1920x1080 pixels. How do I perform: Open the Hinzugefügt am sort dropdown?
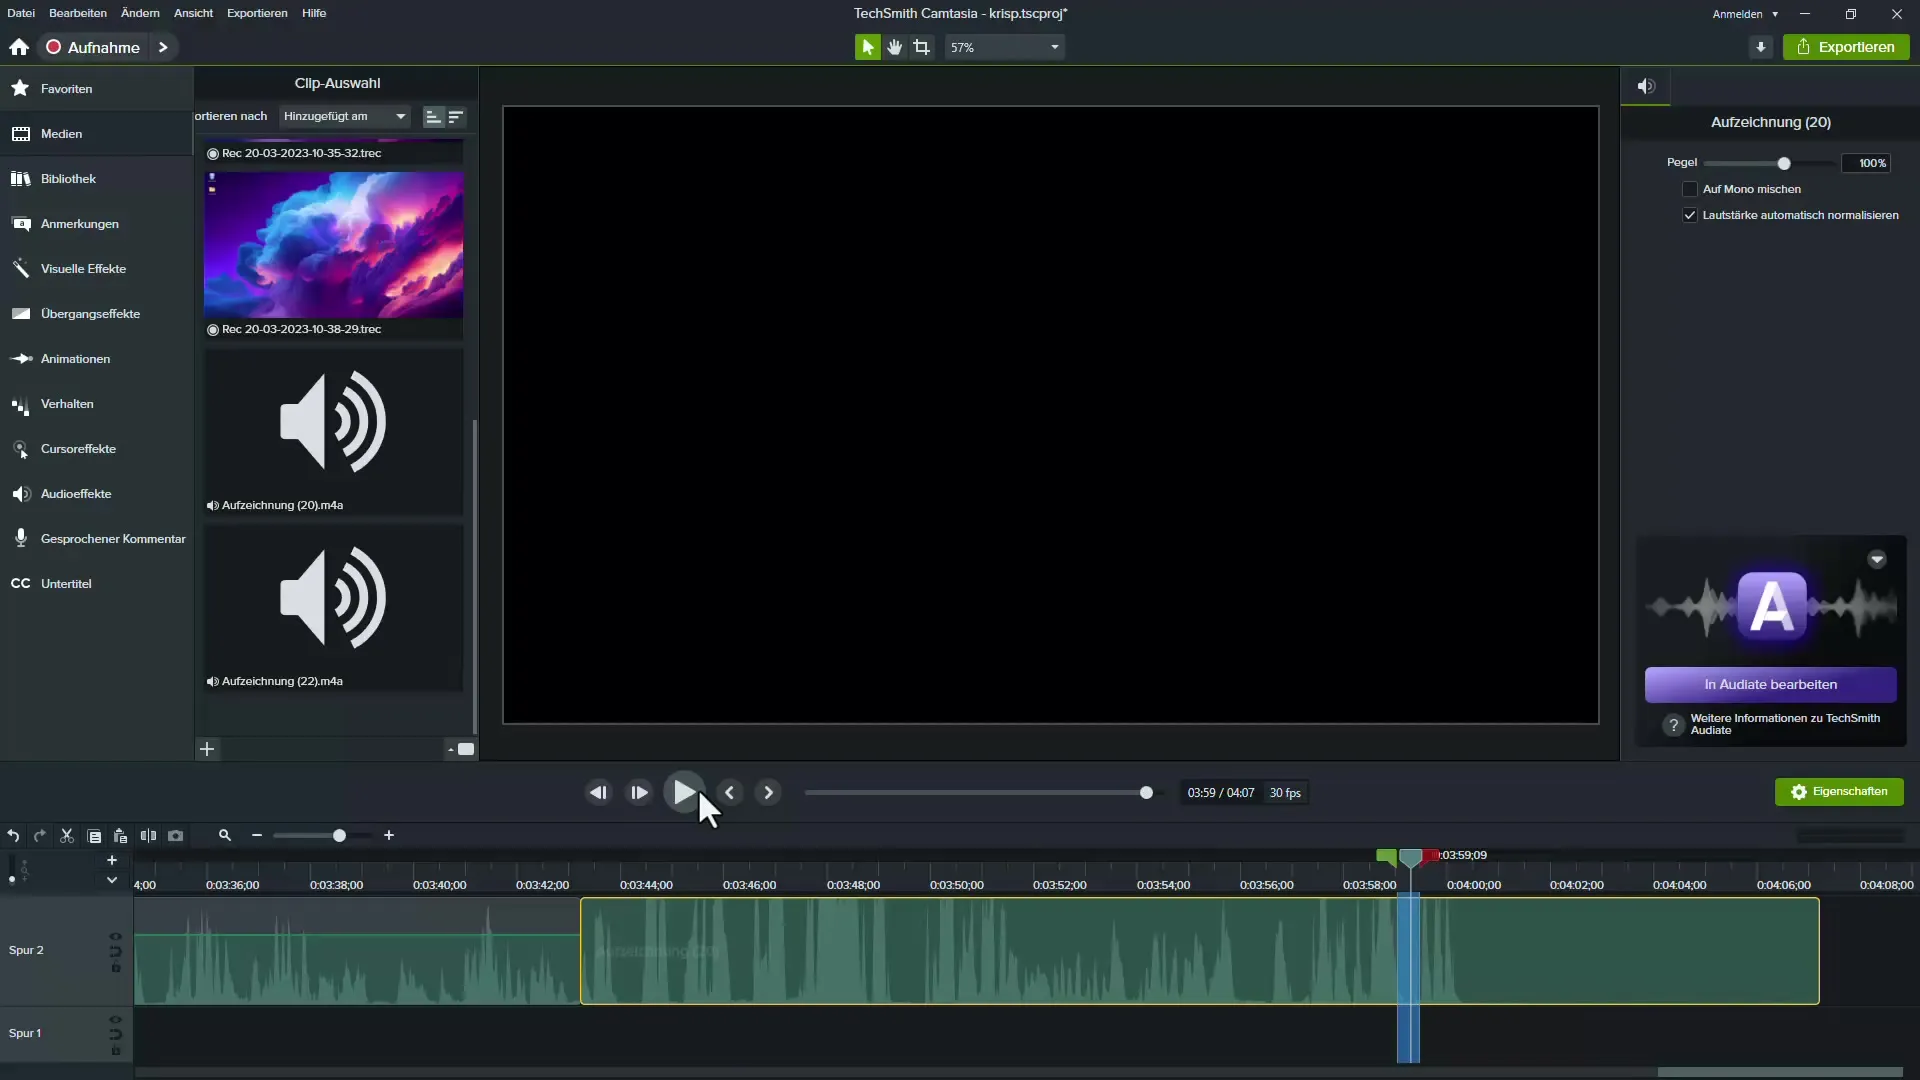pos(344,117)
